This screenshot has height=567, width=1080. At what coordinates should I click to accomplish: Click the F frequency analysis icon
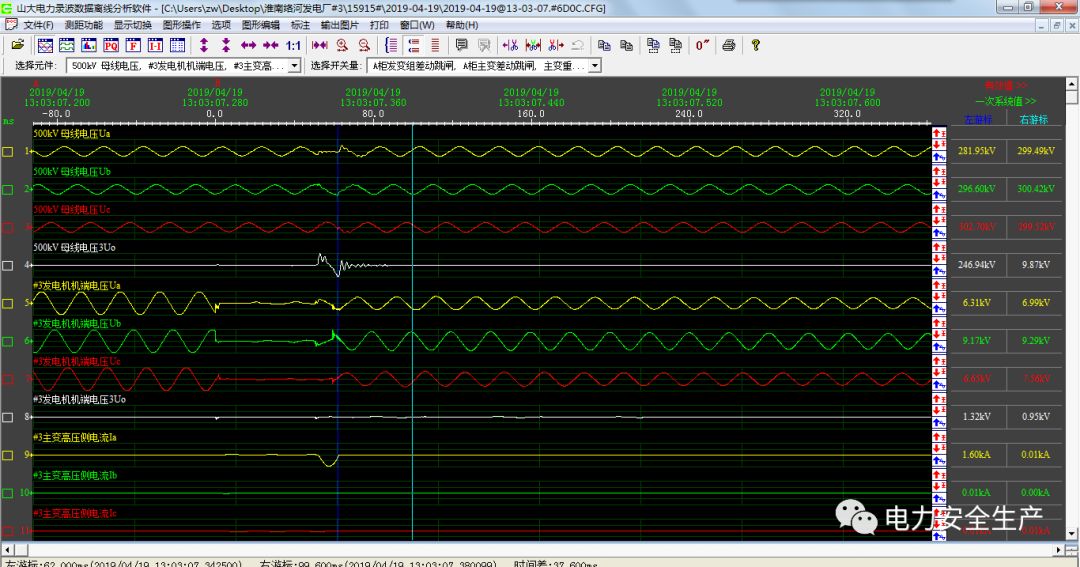[133, 45]
